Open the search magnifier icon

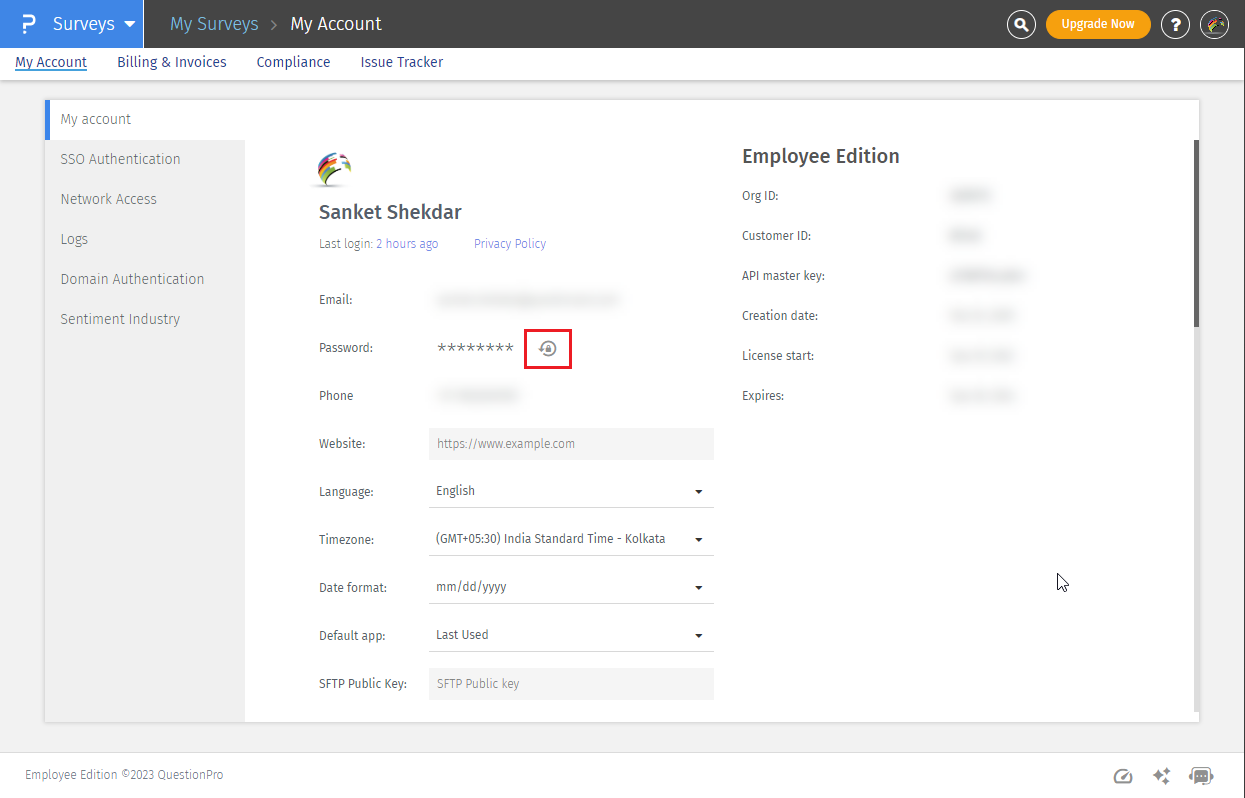(x=1020, y=24)
